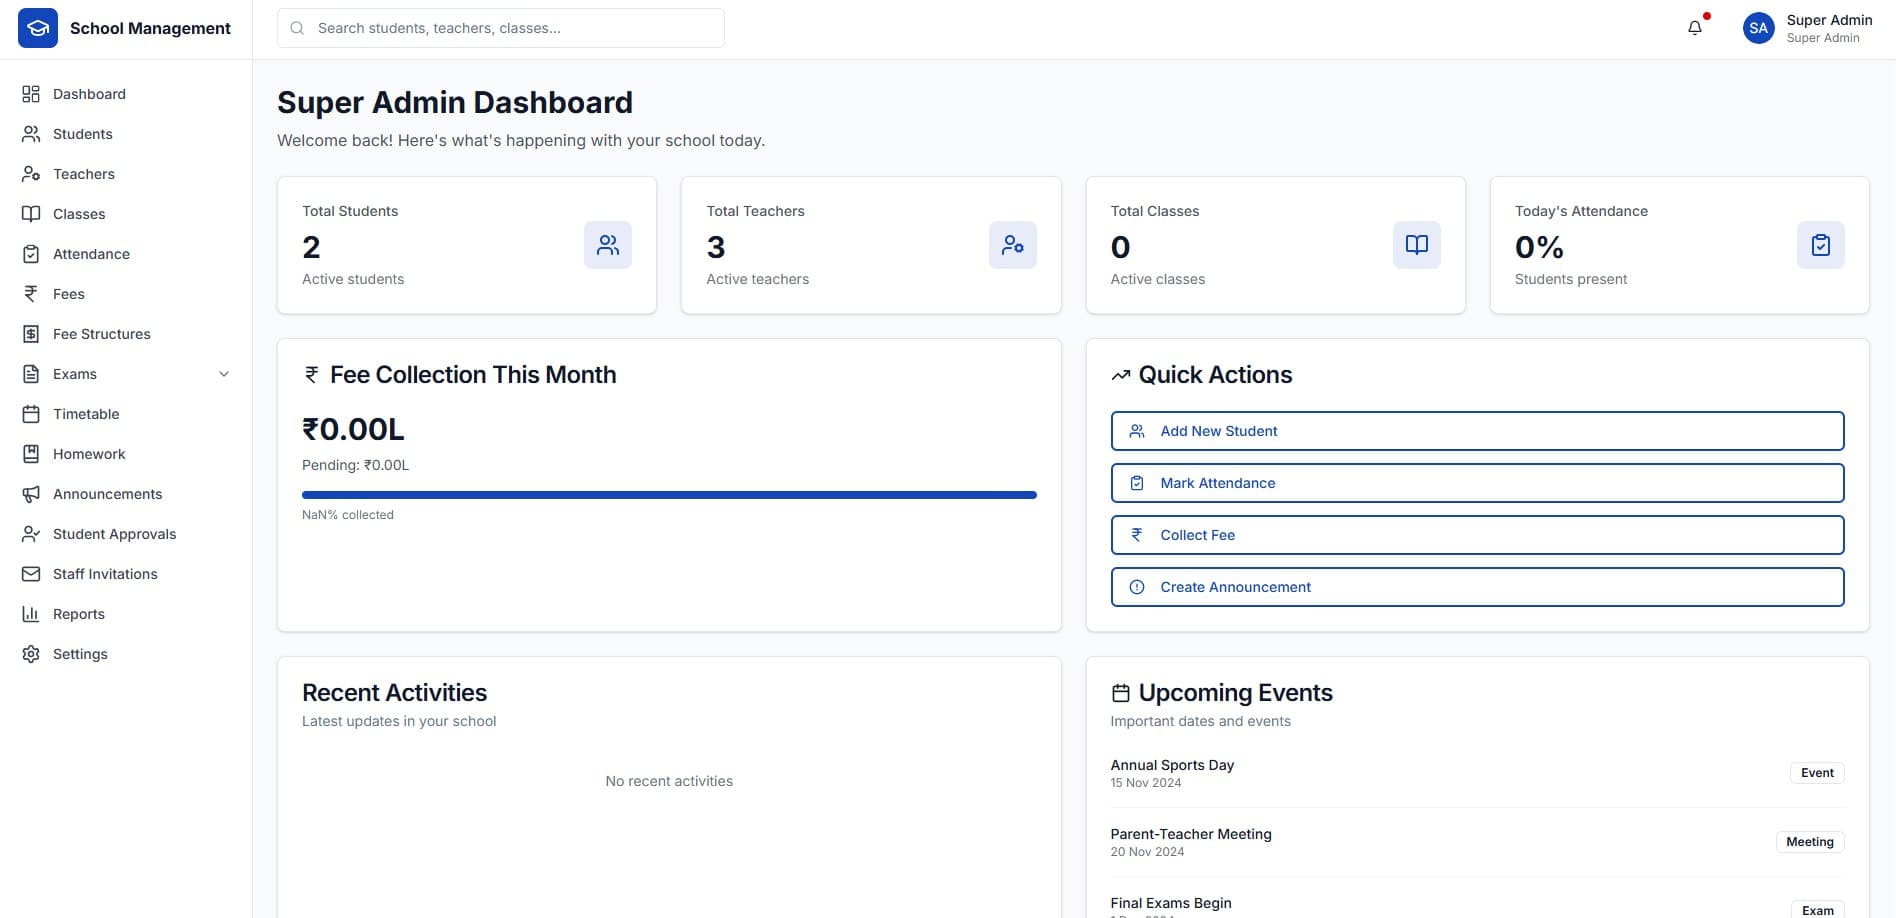1896x918 pixels.
Task: Click the search students input field
Action: [x=500, y=27]
